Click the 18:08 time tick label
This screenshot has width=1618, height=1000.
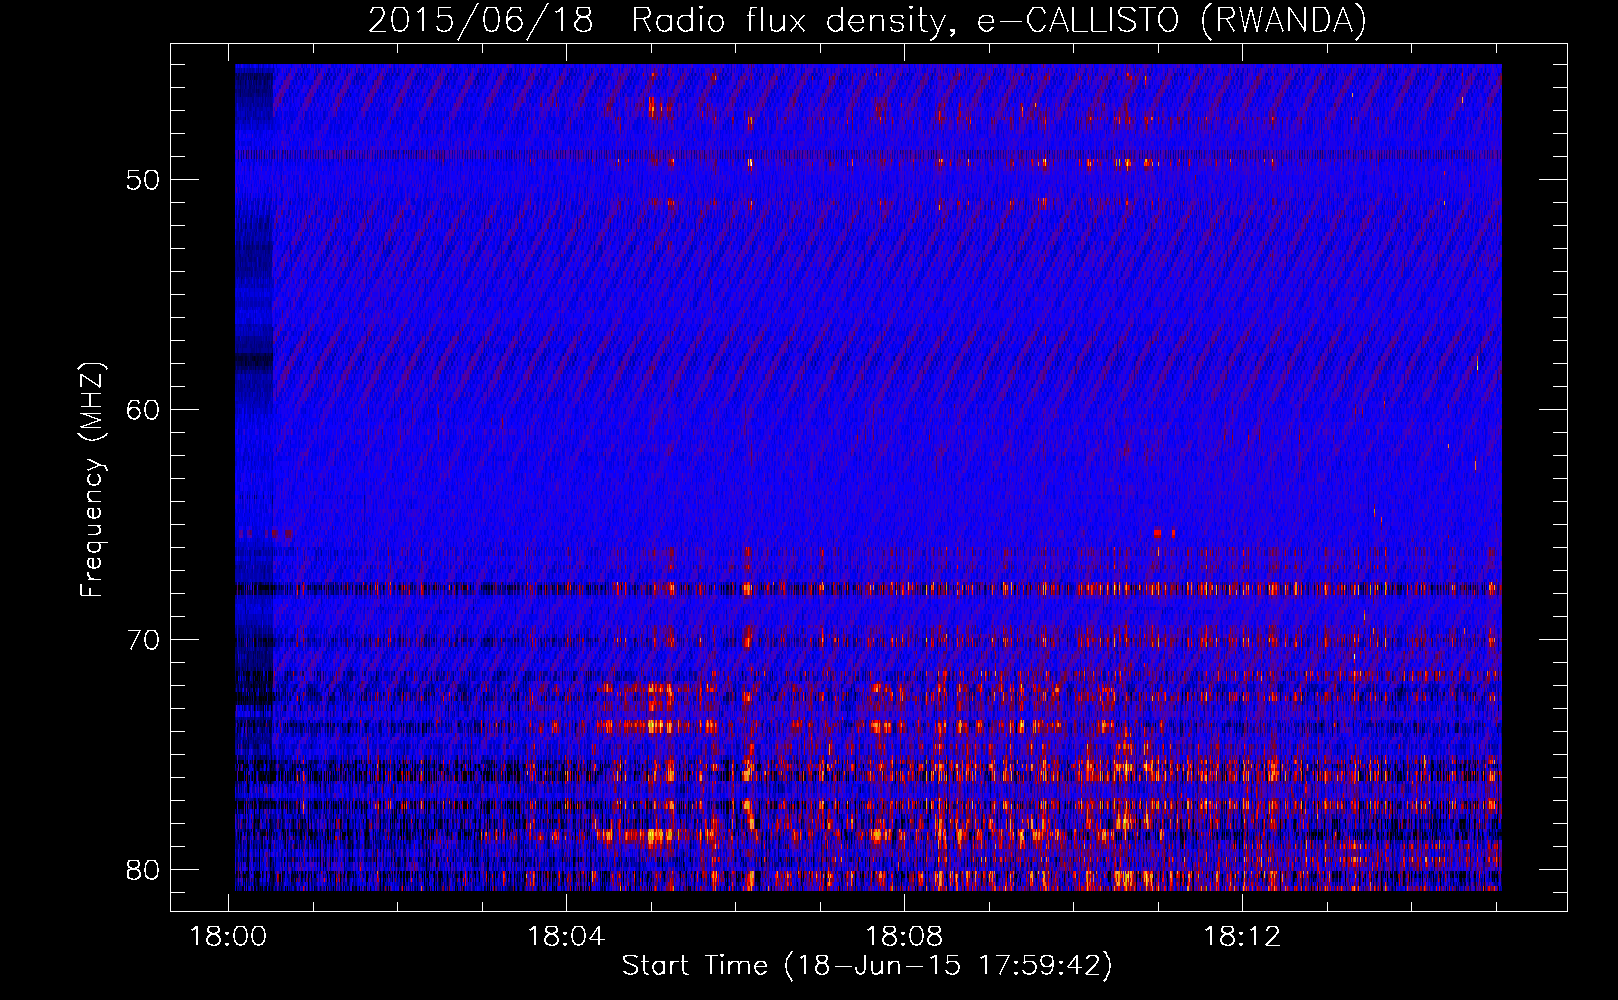[904, 937]
